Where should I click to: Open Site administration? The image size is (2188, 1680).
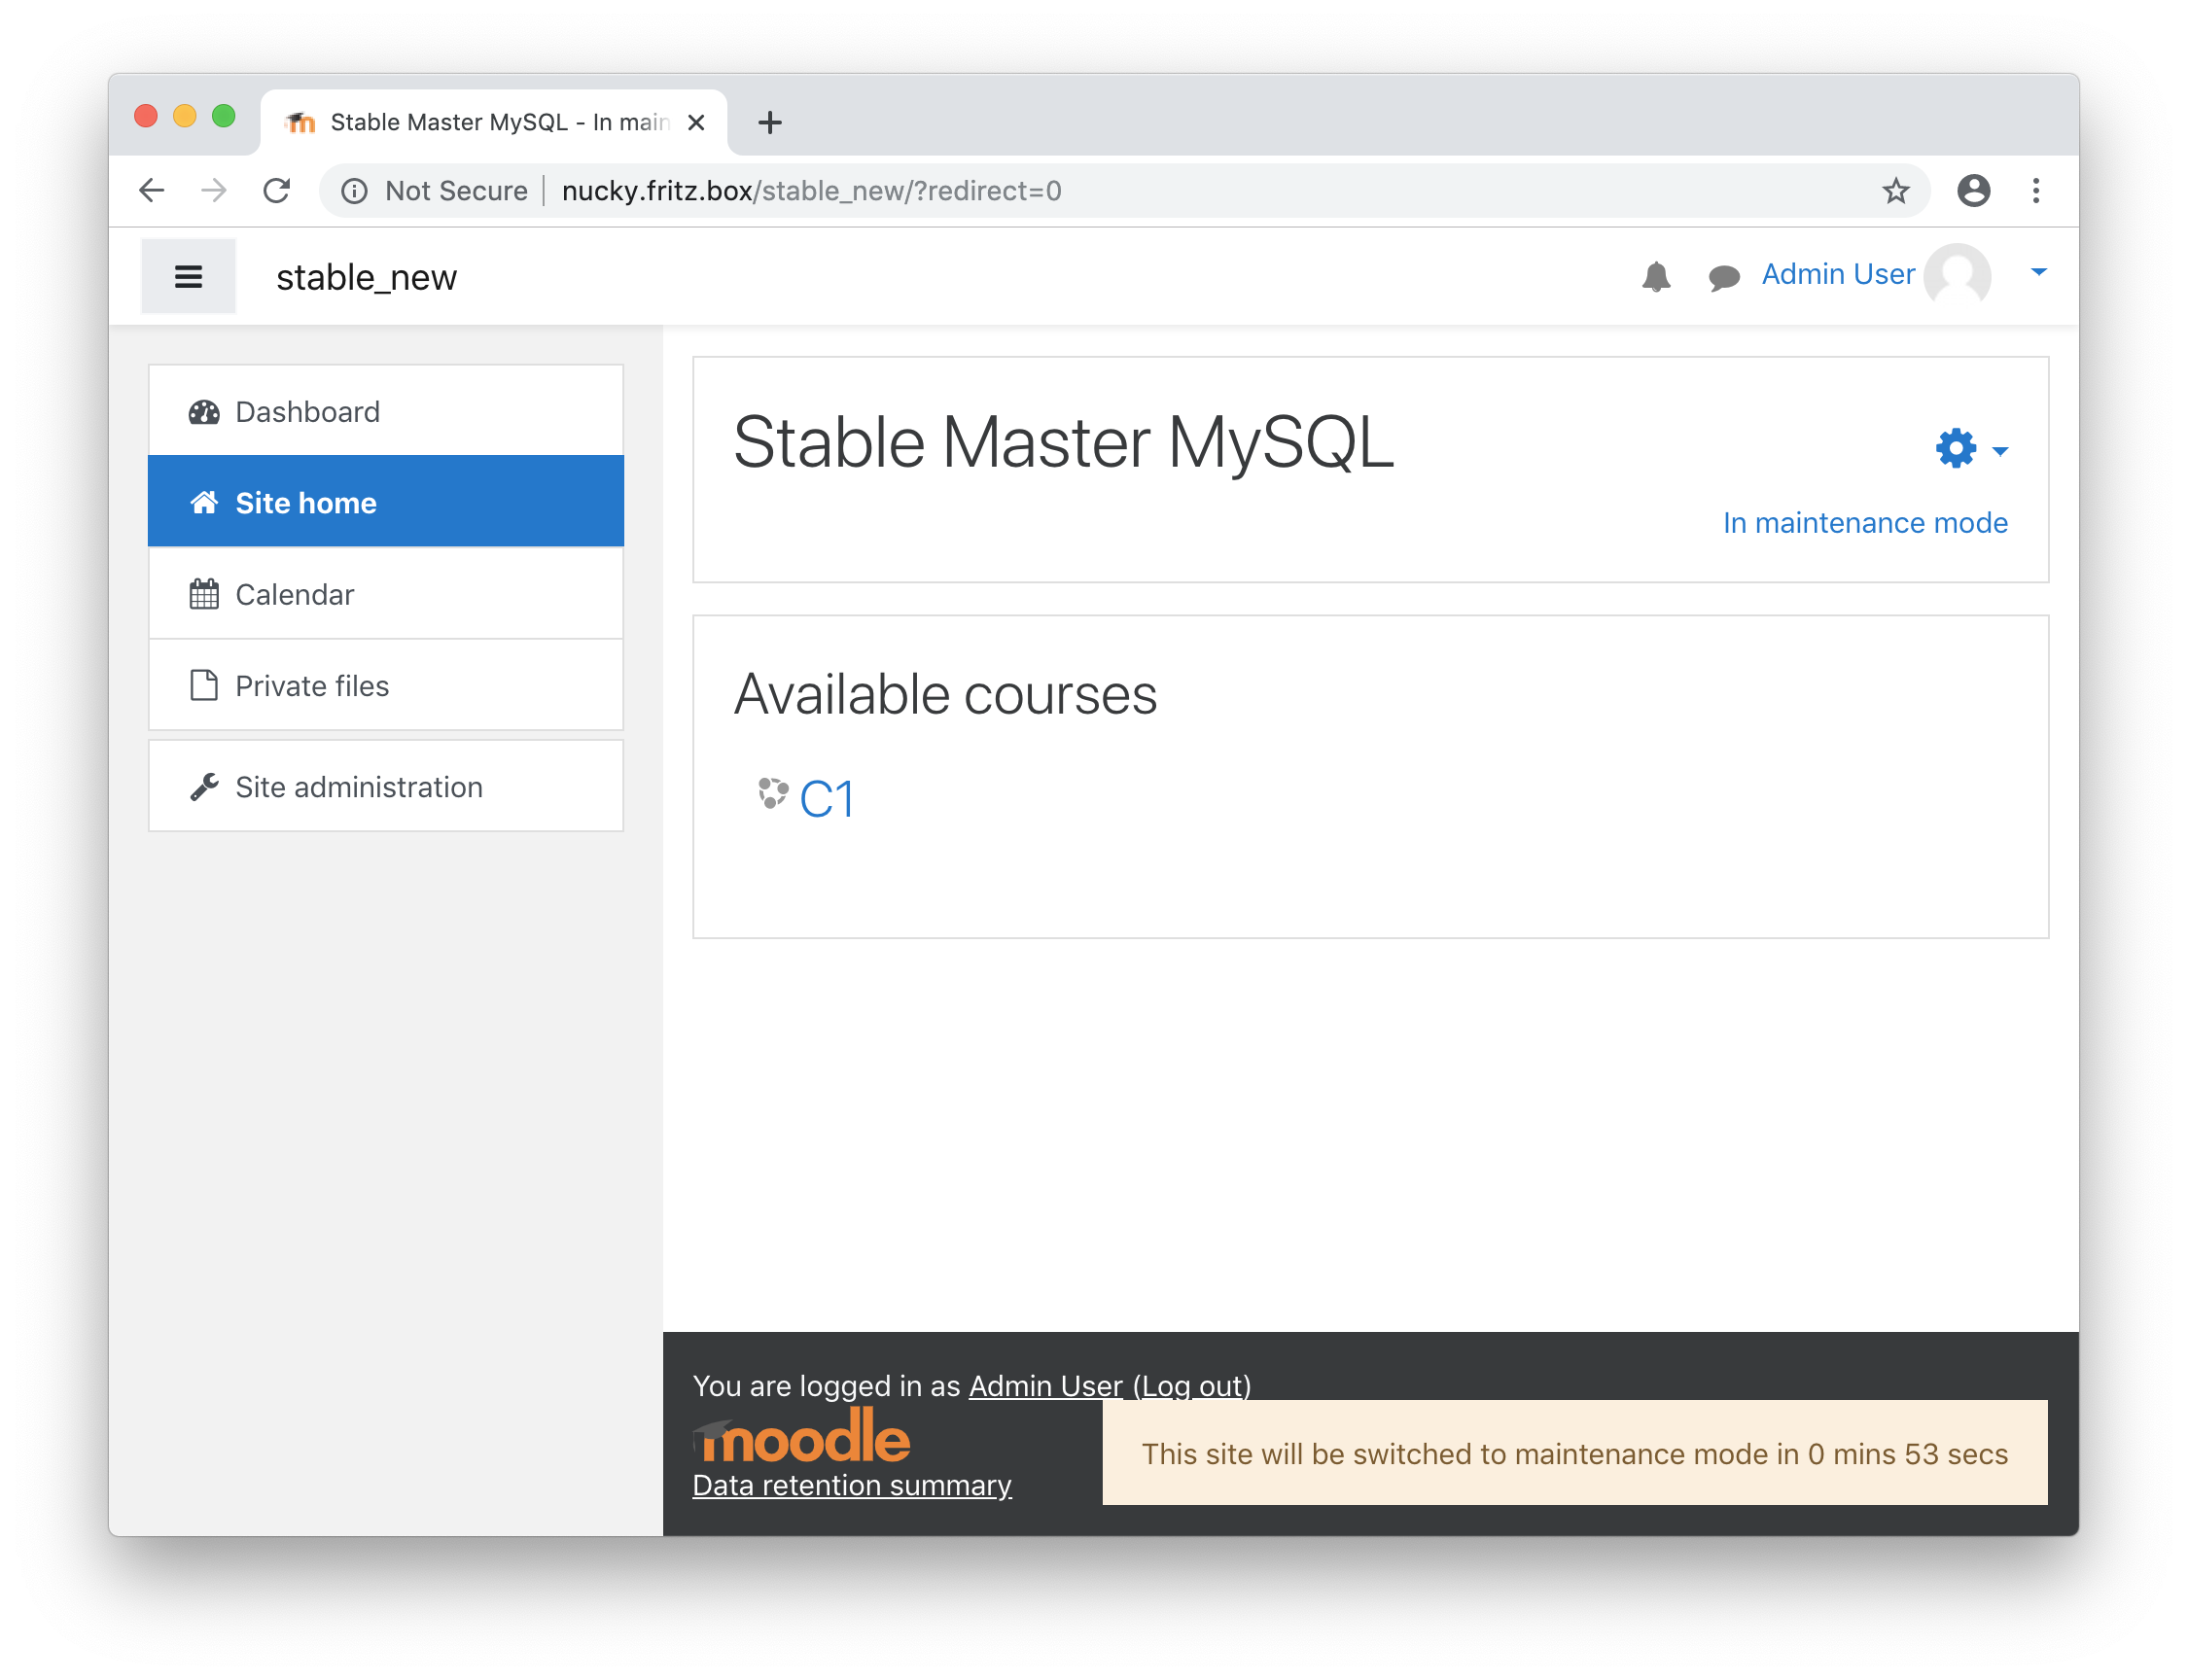386,786
